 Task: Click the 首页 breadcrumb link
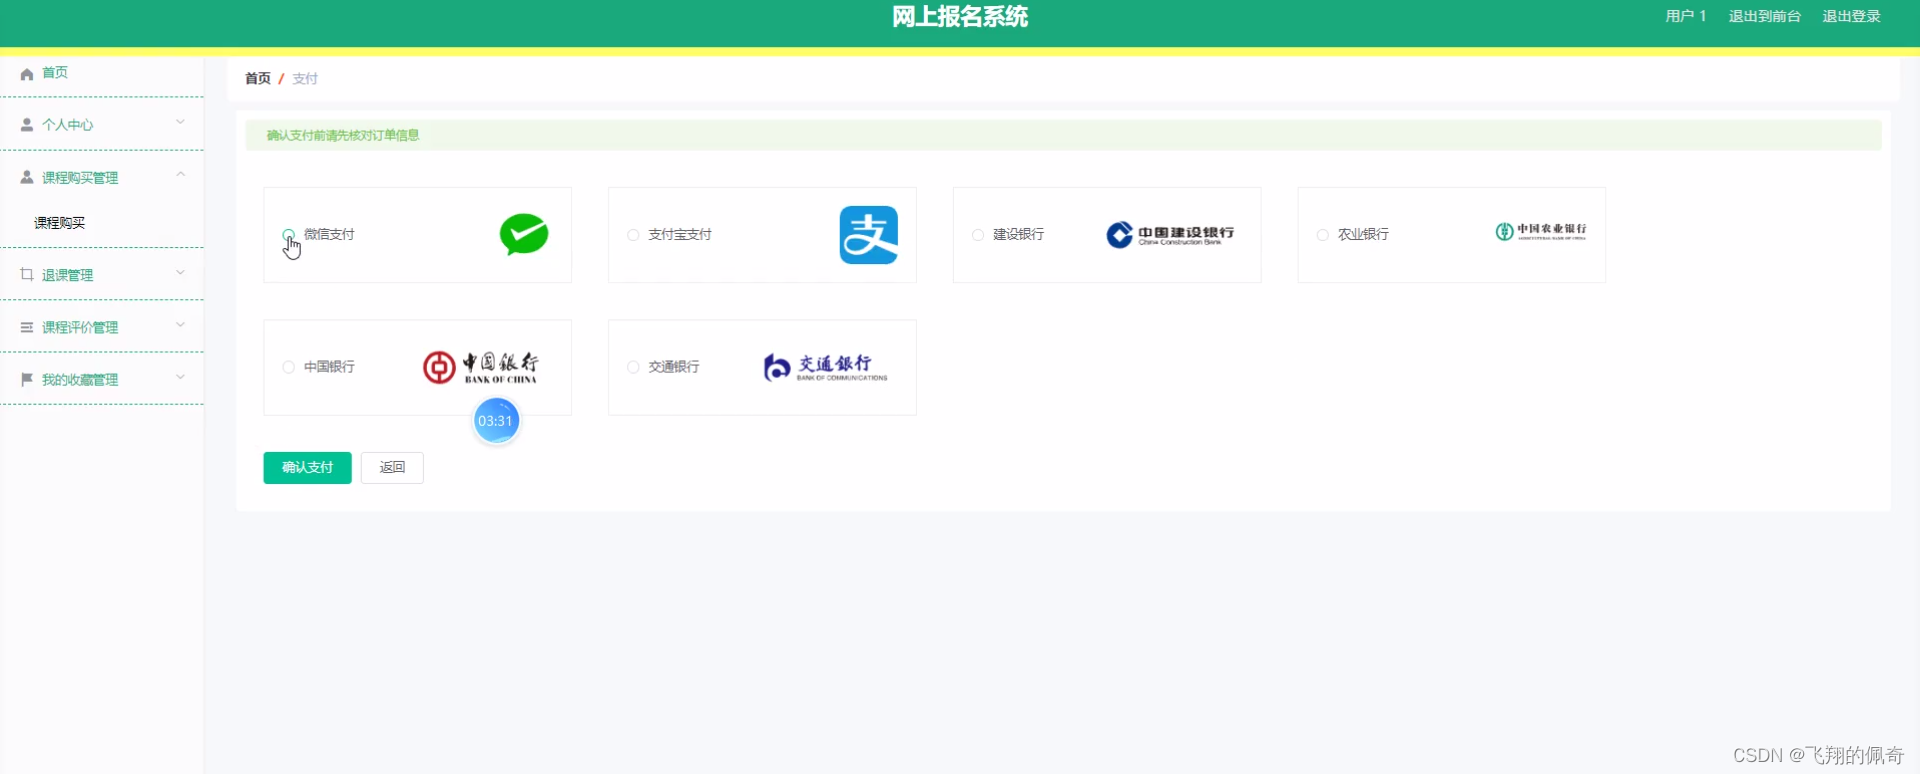pyautogui.click(x=258, y=78)
